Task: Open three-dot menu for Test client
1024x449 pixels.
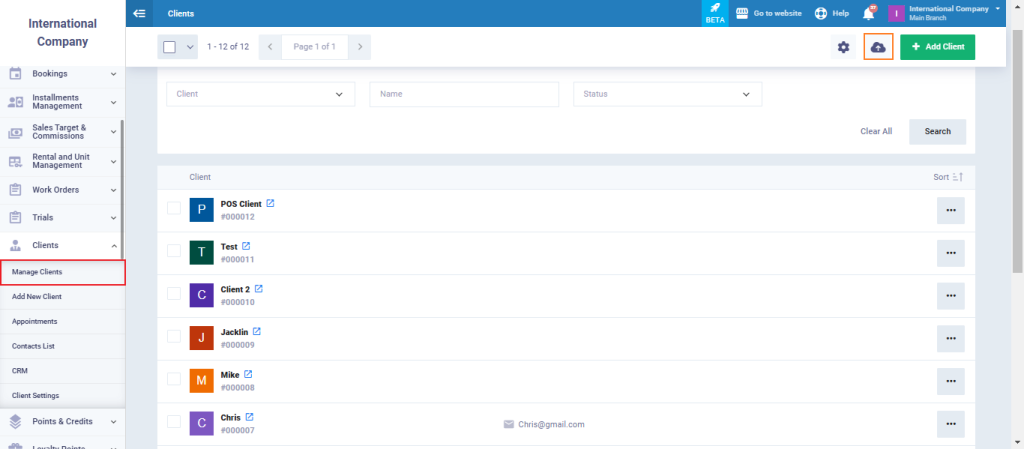Action: pyautogui.click(x=950, y=253)
